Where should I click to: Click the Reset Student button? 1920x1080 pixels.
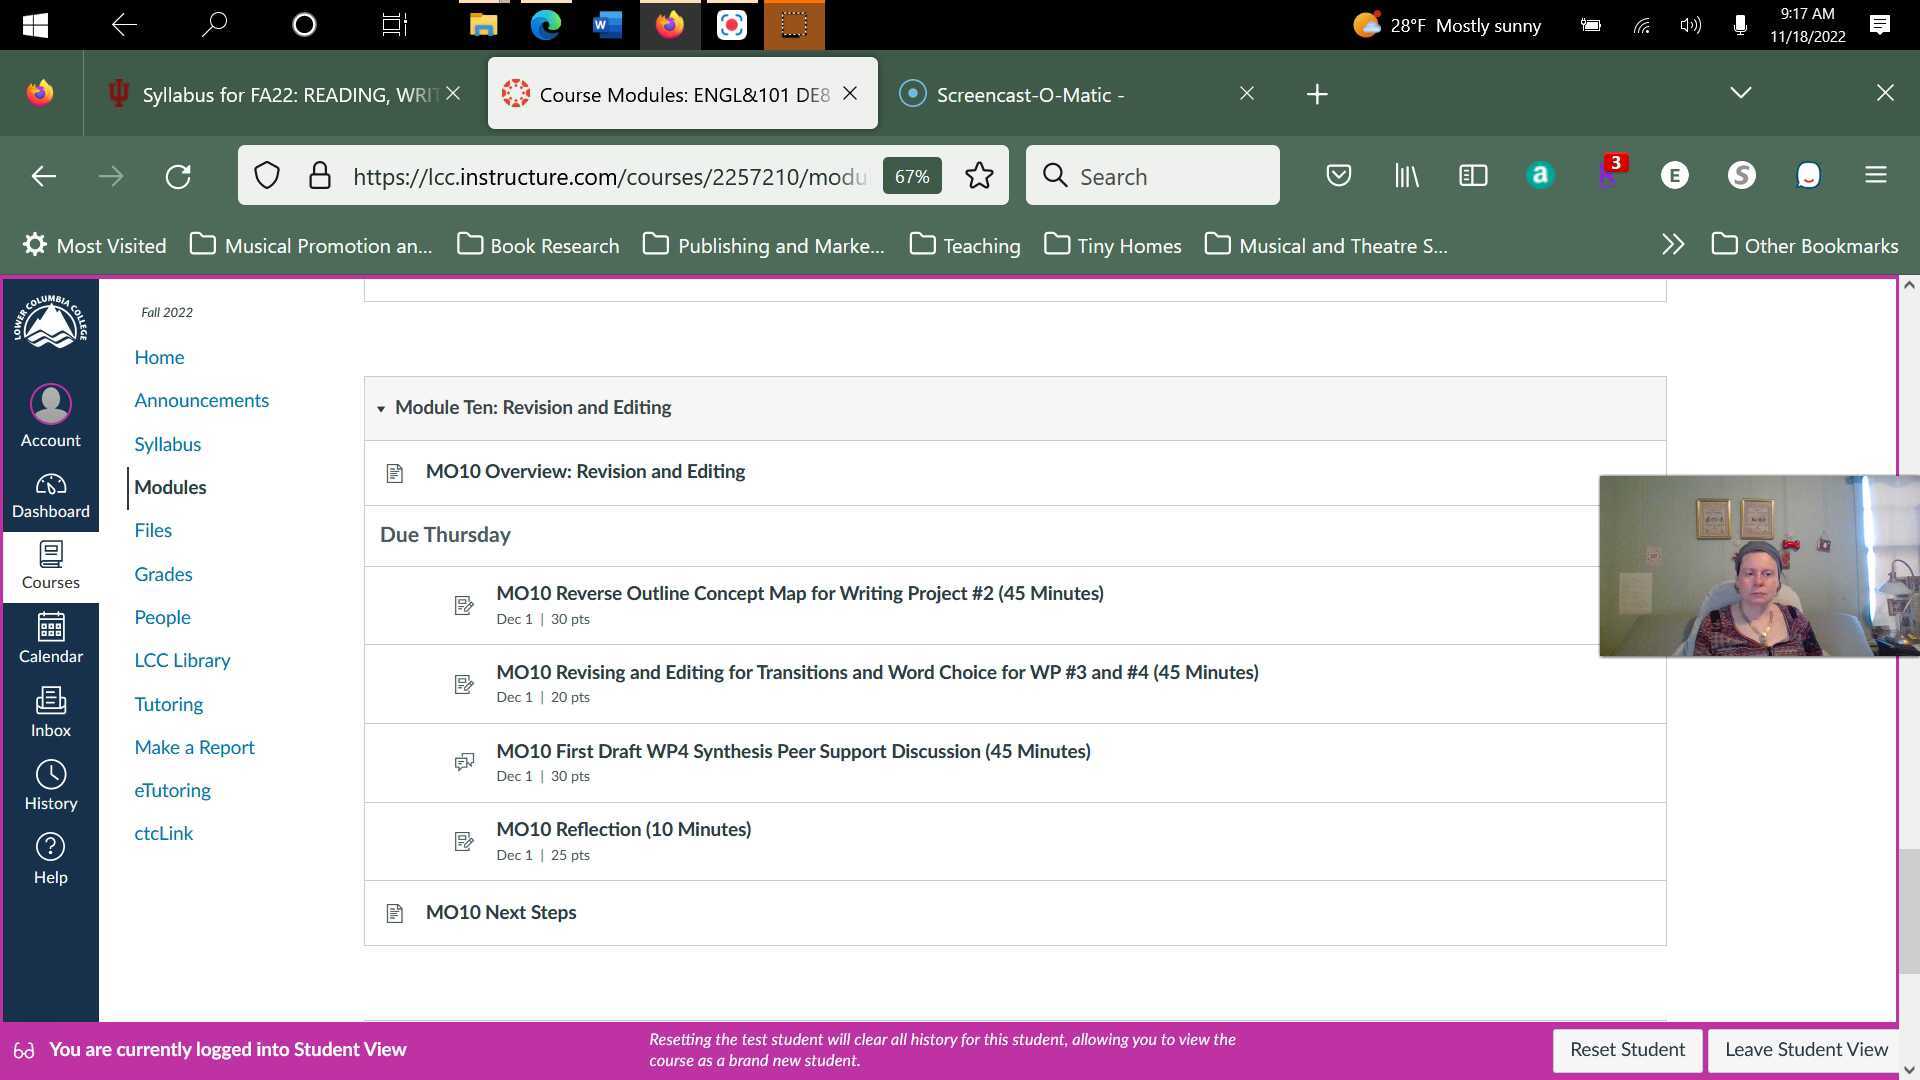[1627, 1050]
